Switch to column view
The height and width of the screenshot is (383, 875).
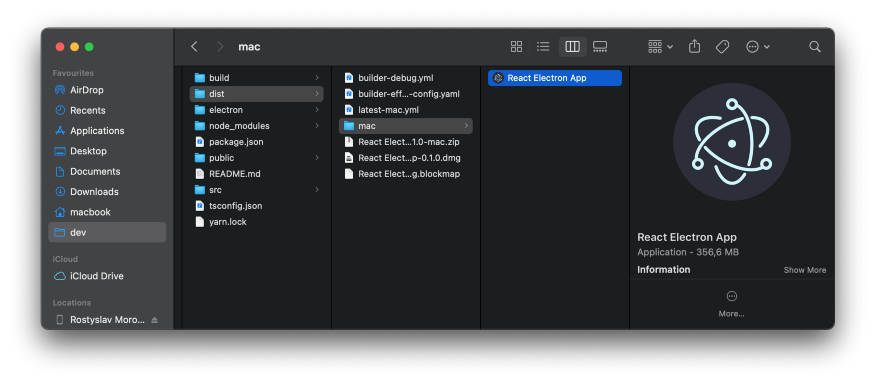coord(573,47)
